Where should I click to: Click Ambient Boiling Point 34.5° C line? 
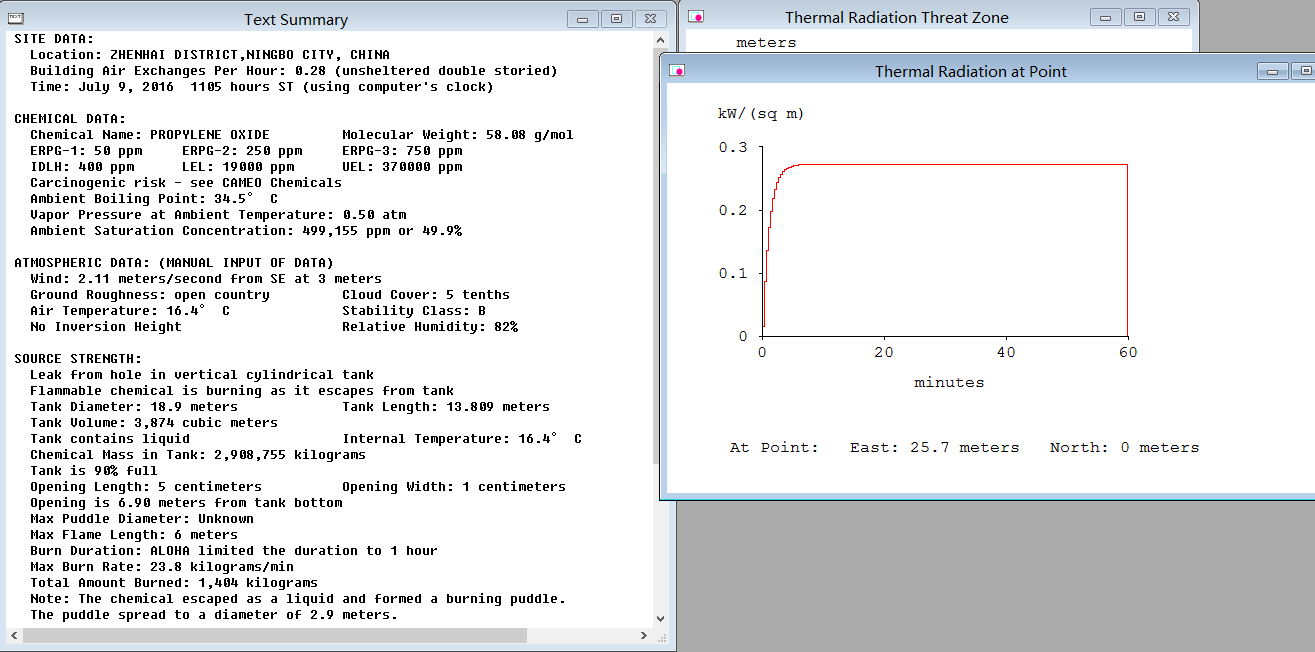point(154,198)
